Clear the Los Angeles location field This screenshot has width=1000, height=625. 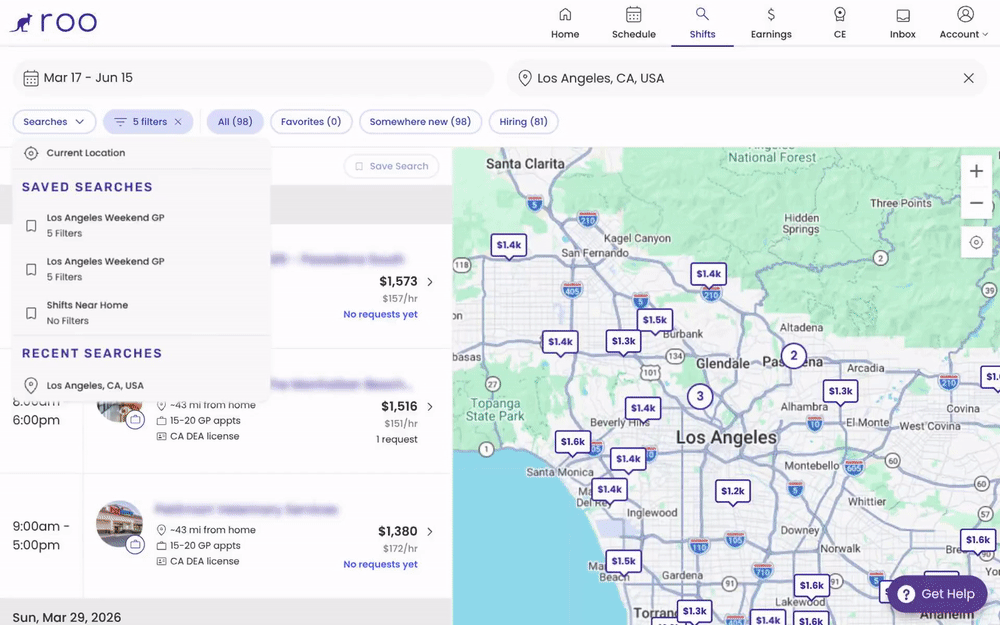(968, 78)
